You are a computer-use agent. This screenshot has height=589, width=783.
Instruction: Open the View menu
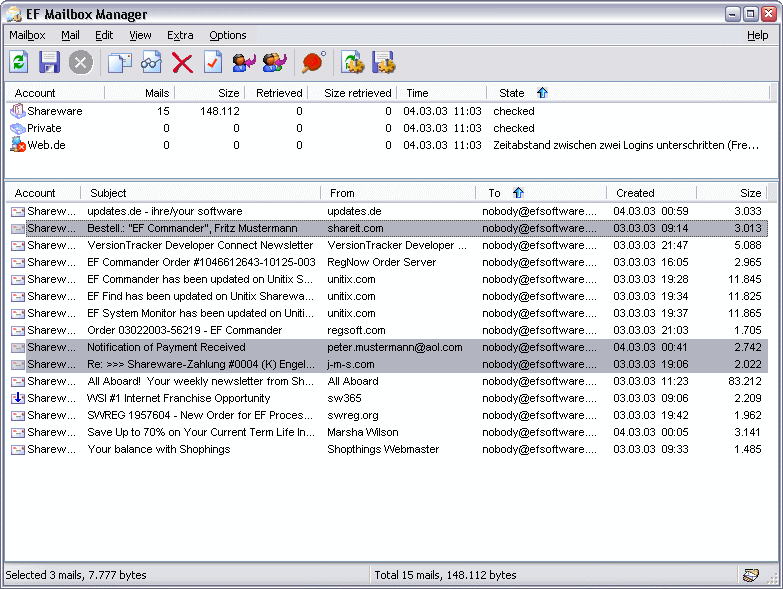[x=140, y=35]
